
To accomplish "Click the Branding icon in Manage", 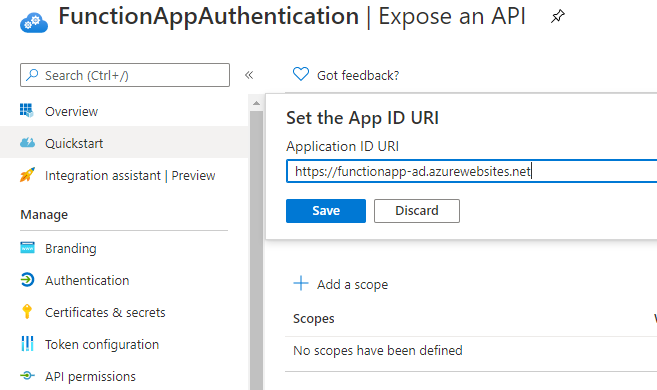I will pos(27,248).
